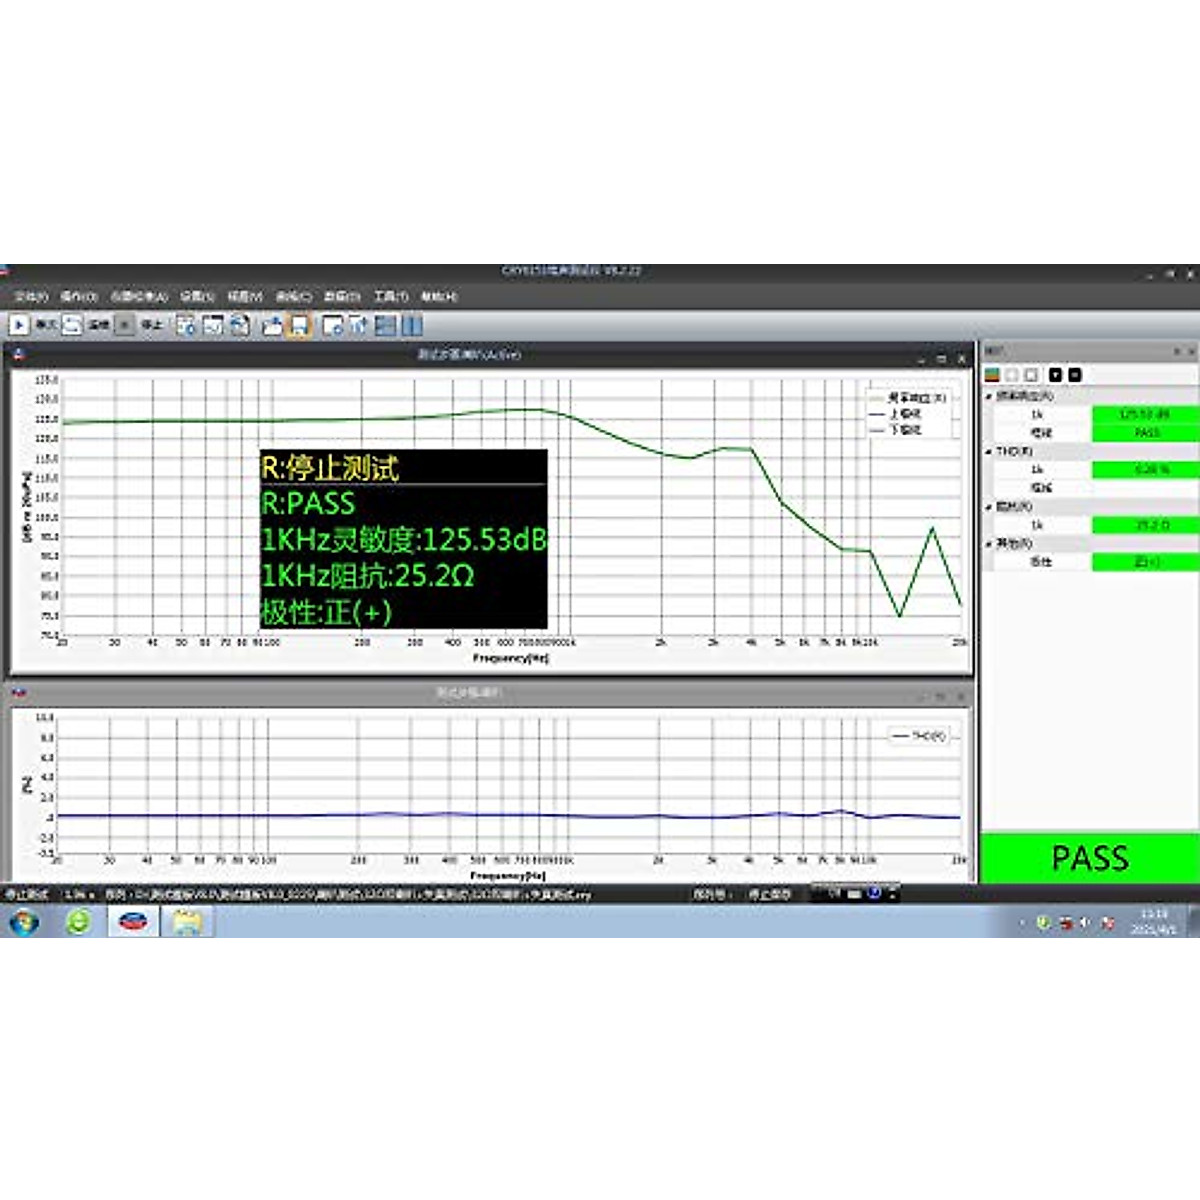Image resolution: width=1200 pixels, height=1200 pixels.
Task: Toggle the second black square button in results panel
Action: [1075, 375]
